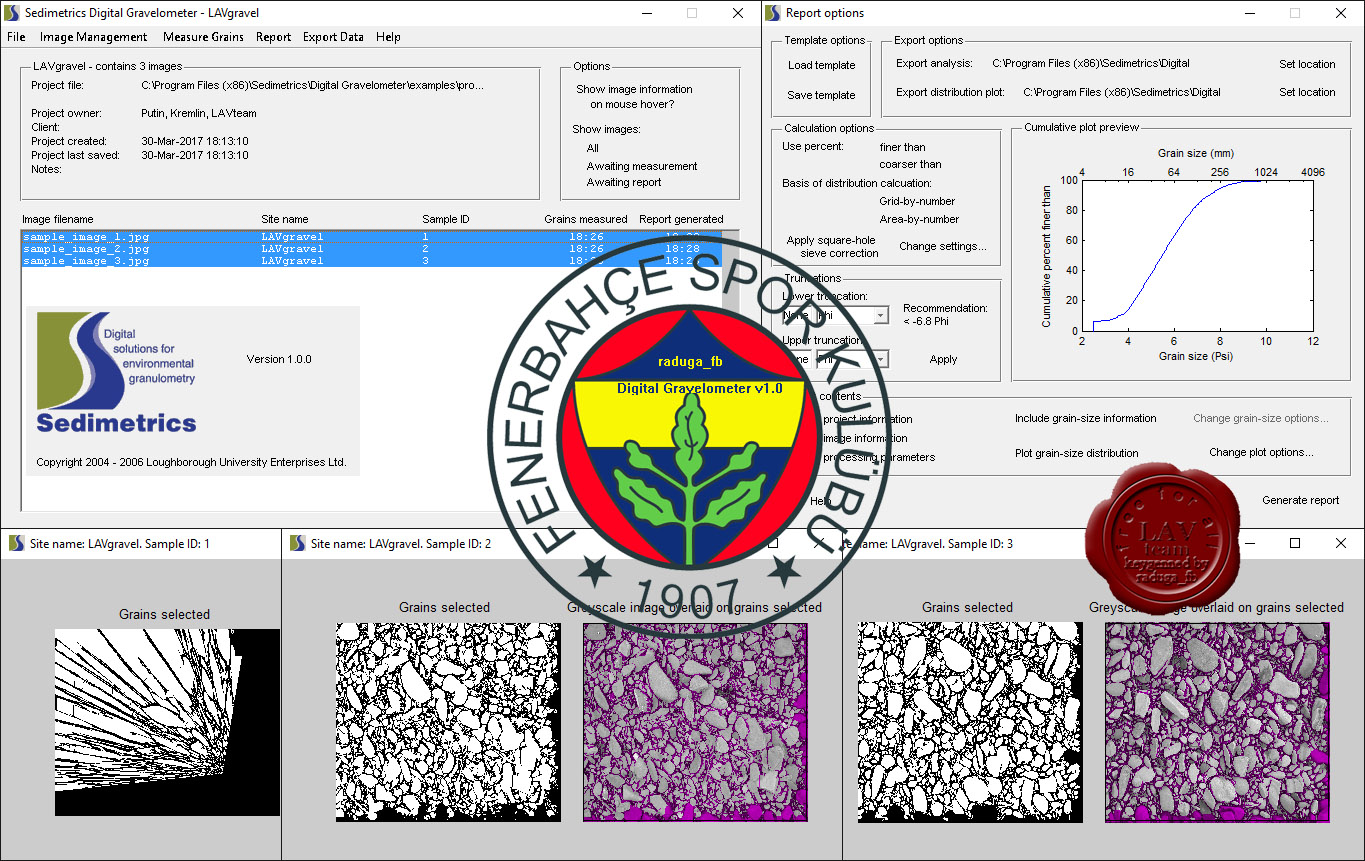Screen dimensions: 1365x861
Task: Click the Report generated column header
Action: [x=681, y=219]
